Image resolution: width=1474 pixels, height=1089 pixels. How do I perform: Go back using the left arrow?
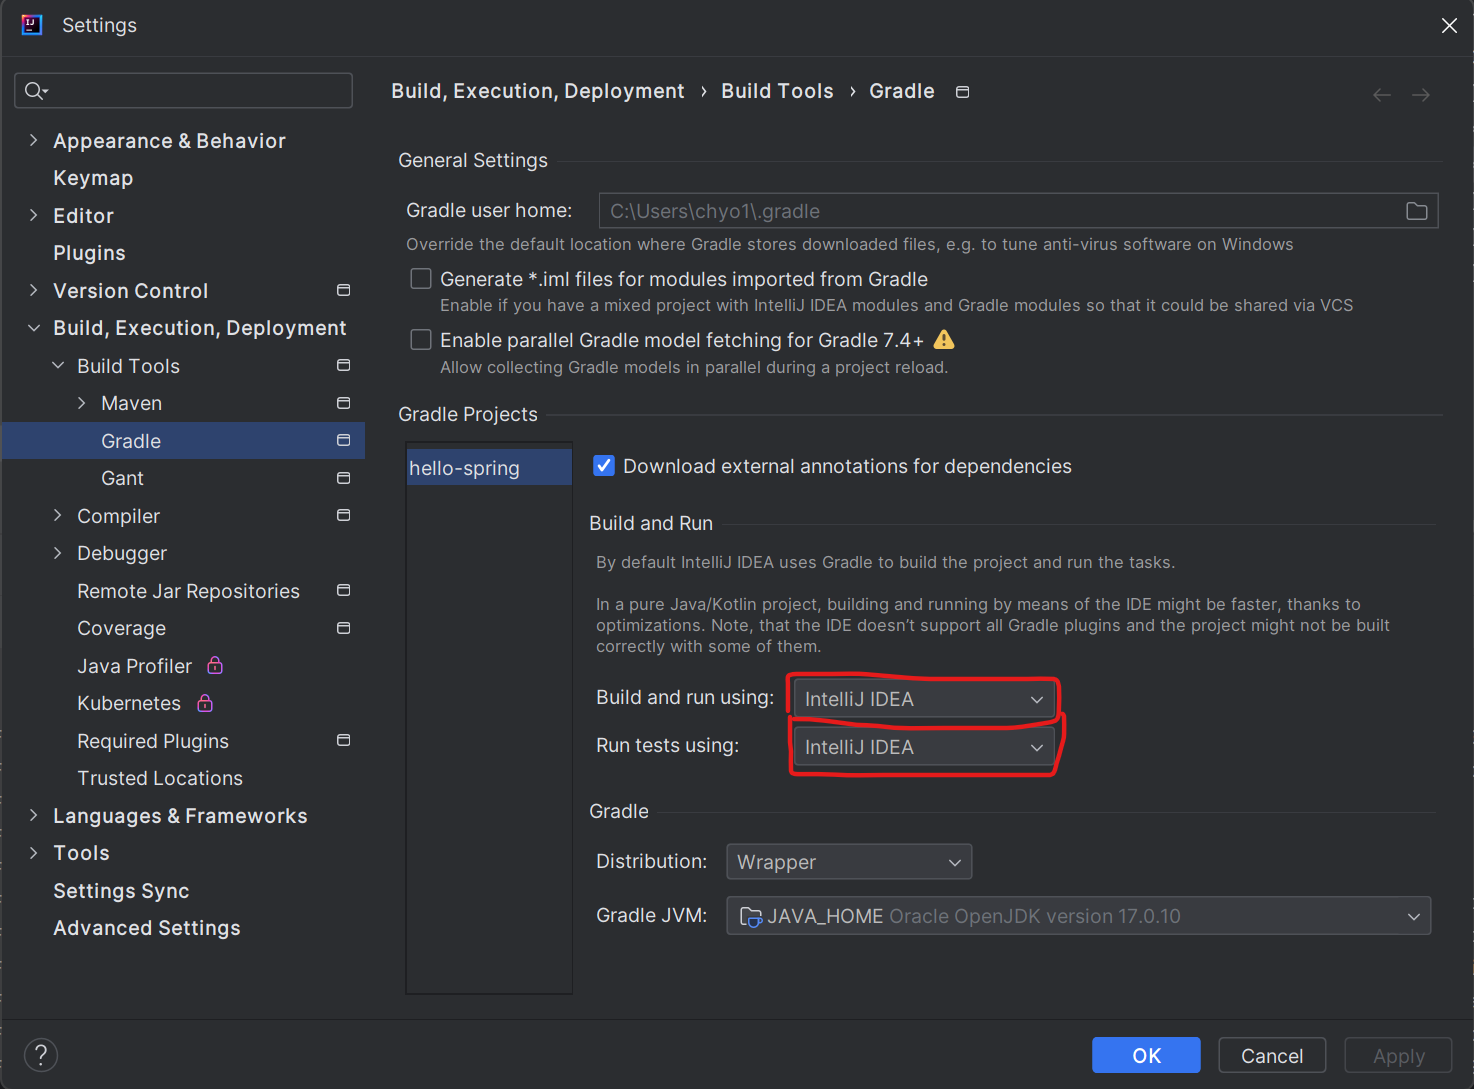(x=1382, y=95)
